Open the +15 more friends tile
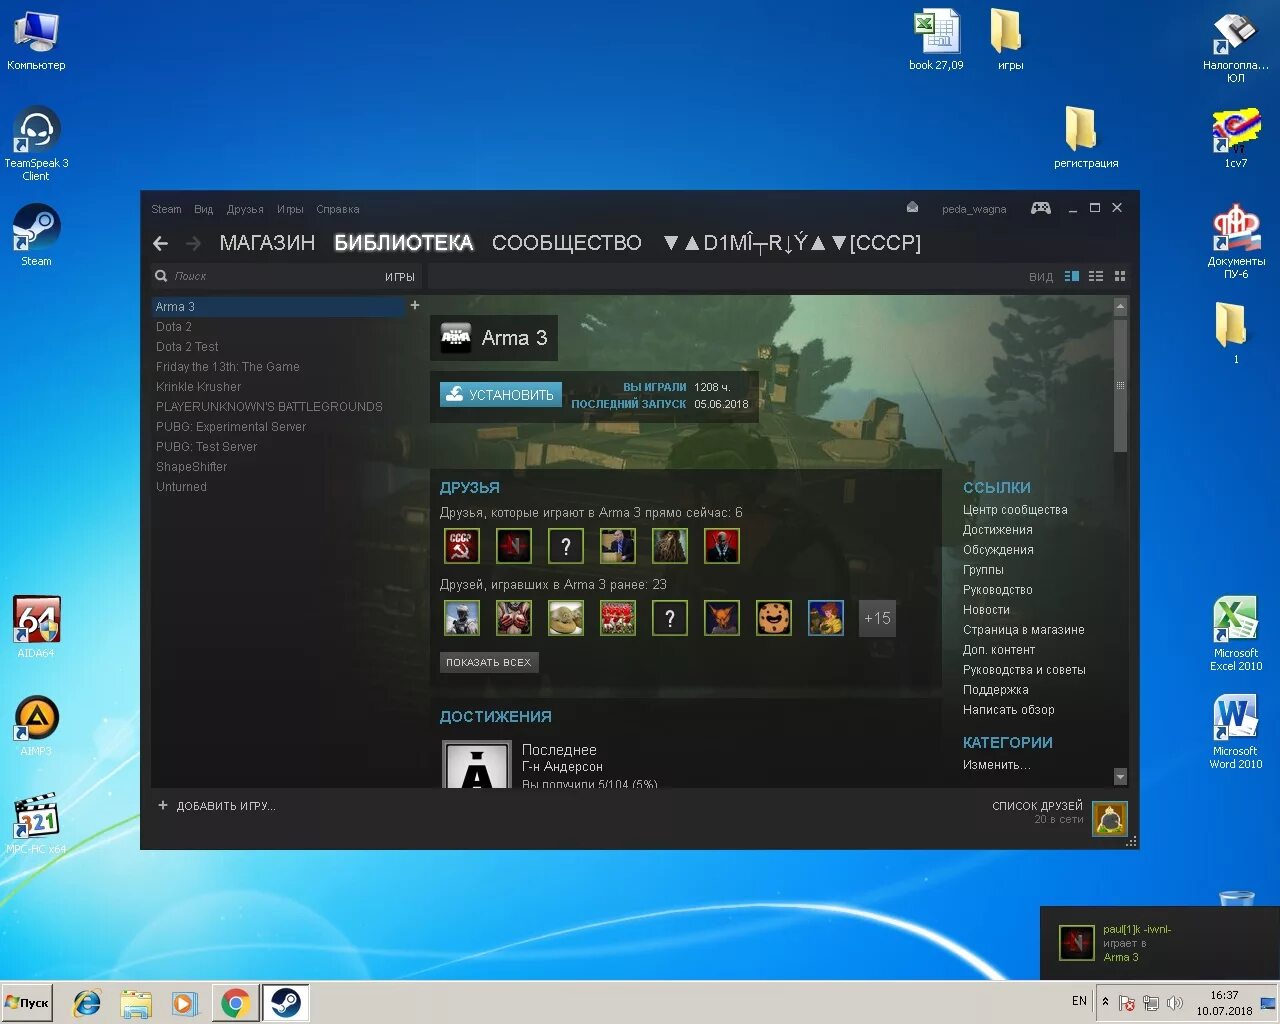The width and height of the screenshot is (1280, 1024). [x=877, y=618]
